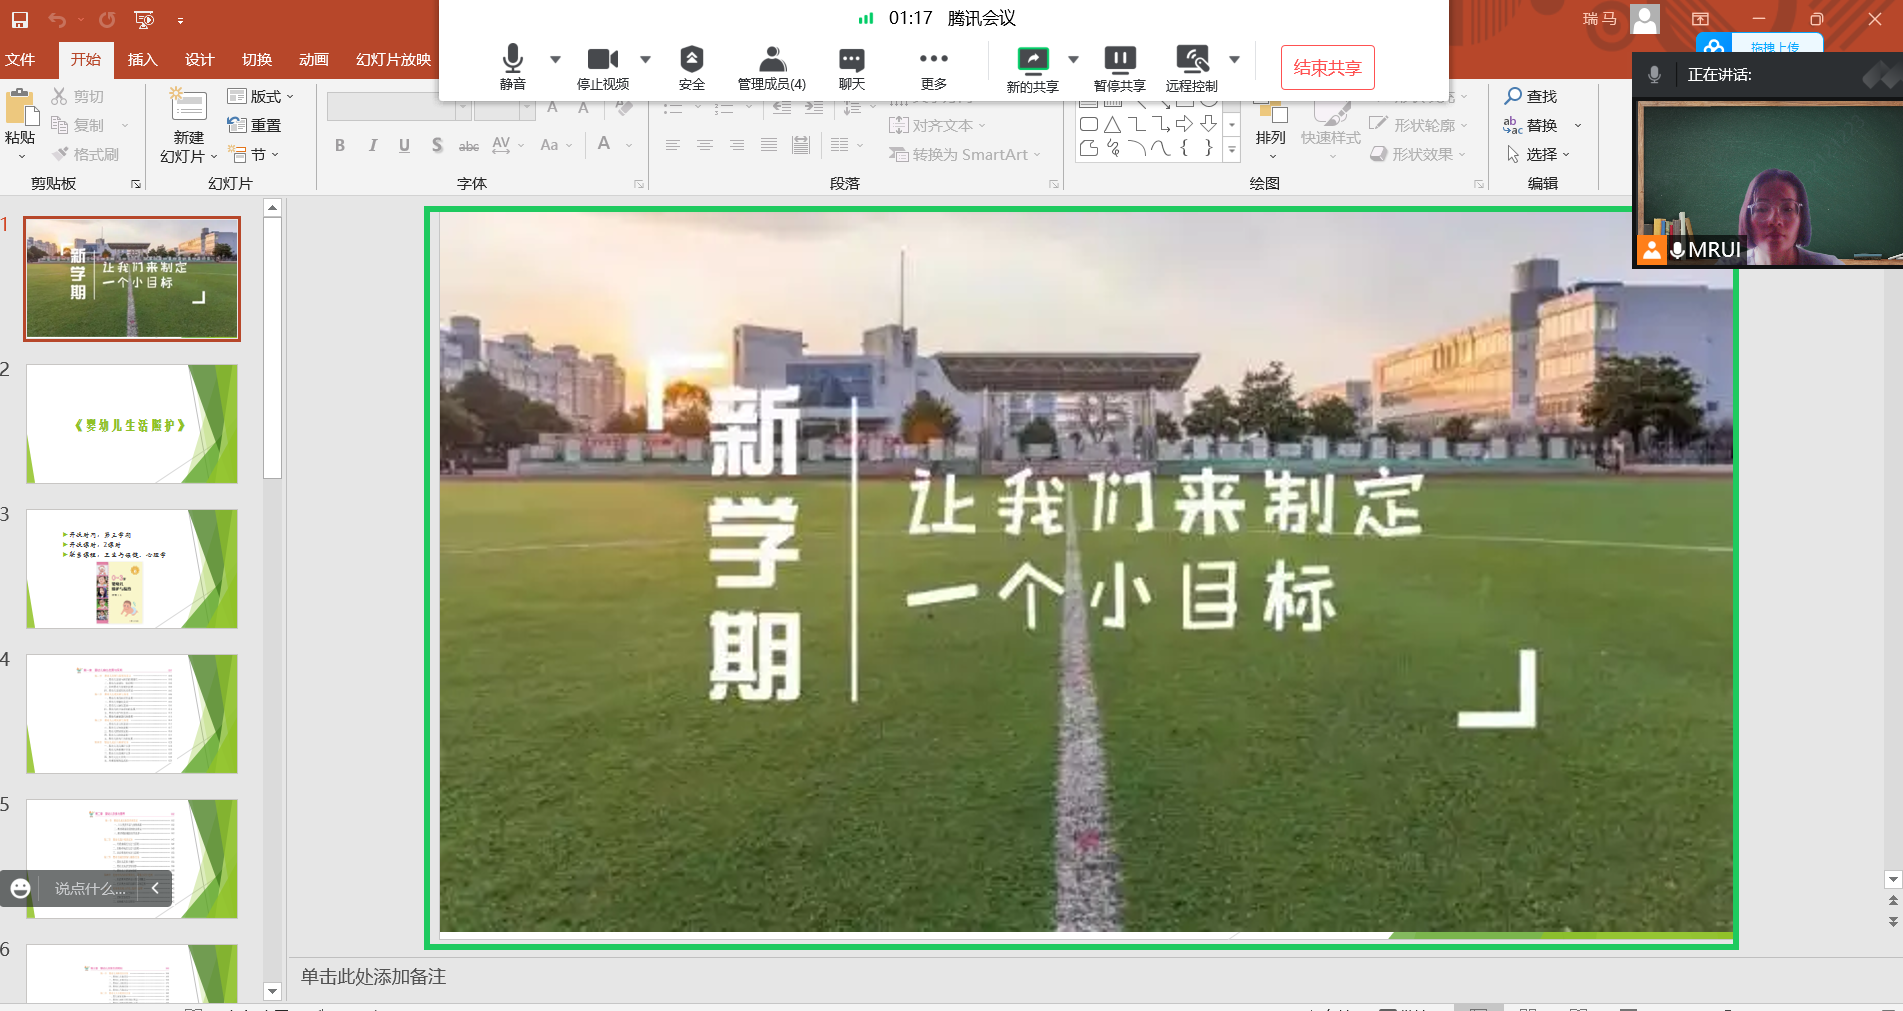Click the 查找 find button
The height and width of the screenshot is (1011, 1903).
click(x=1531, y=96)
